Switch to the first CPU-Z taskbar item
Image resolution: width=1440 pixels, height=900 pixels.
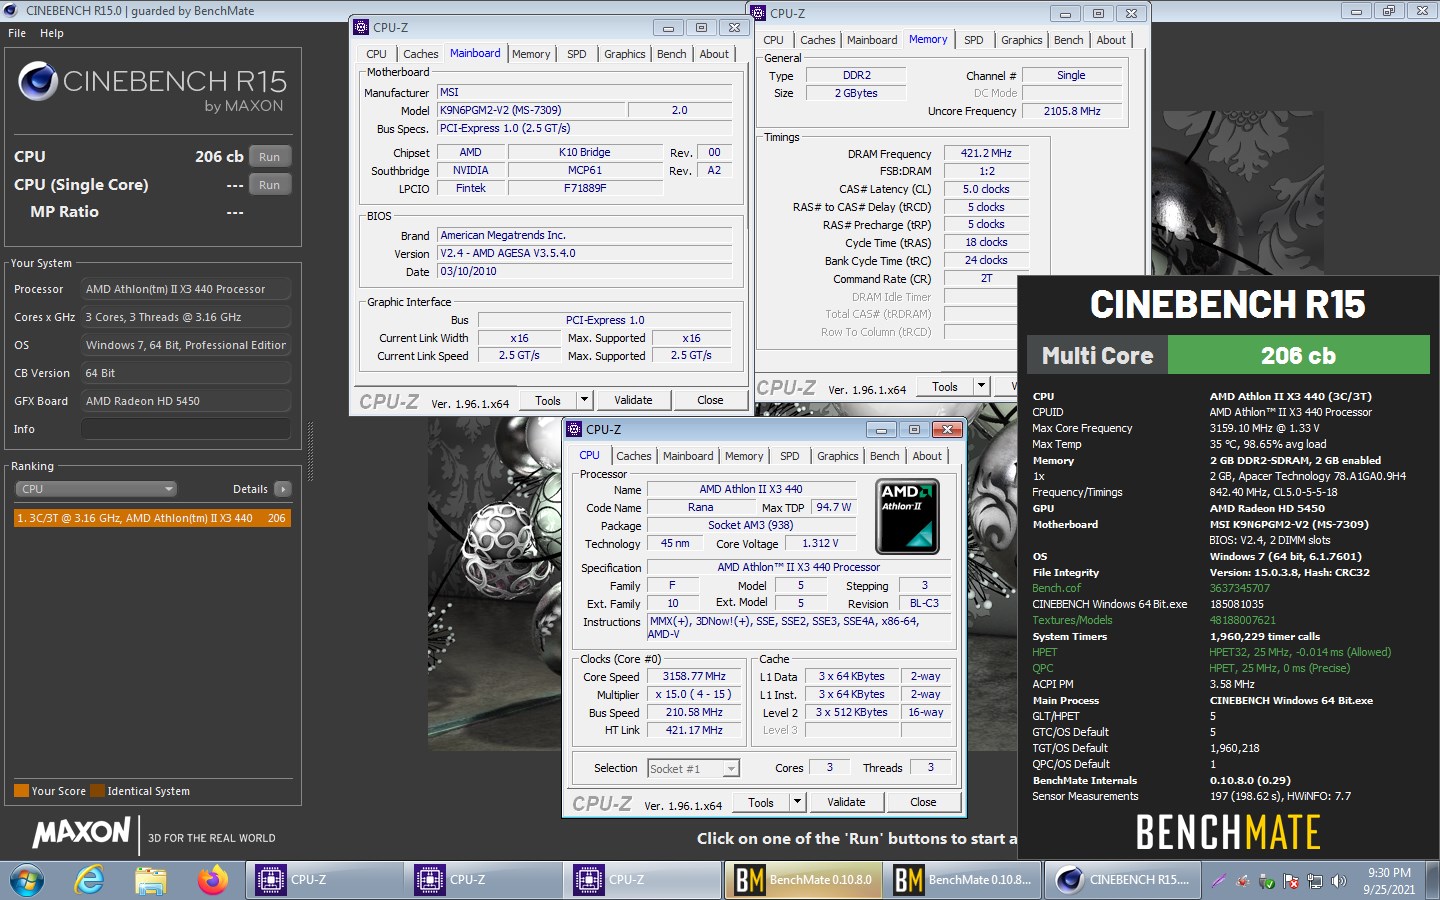click(x=323, y=880)
